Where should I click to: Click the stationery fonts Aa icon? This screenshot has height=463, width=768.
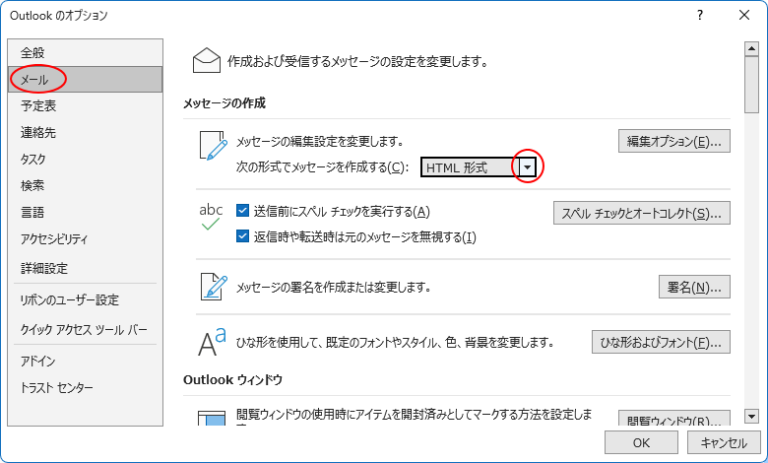[212, 341]
